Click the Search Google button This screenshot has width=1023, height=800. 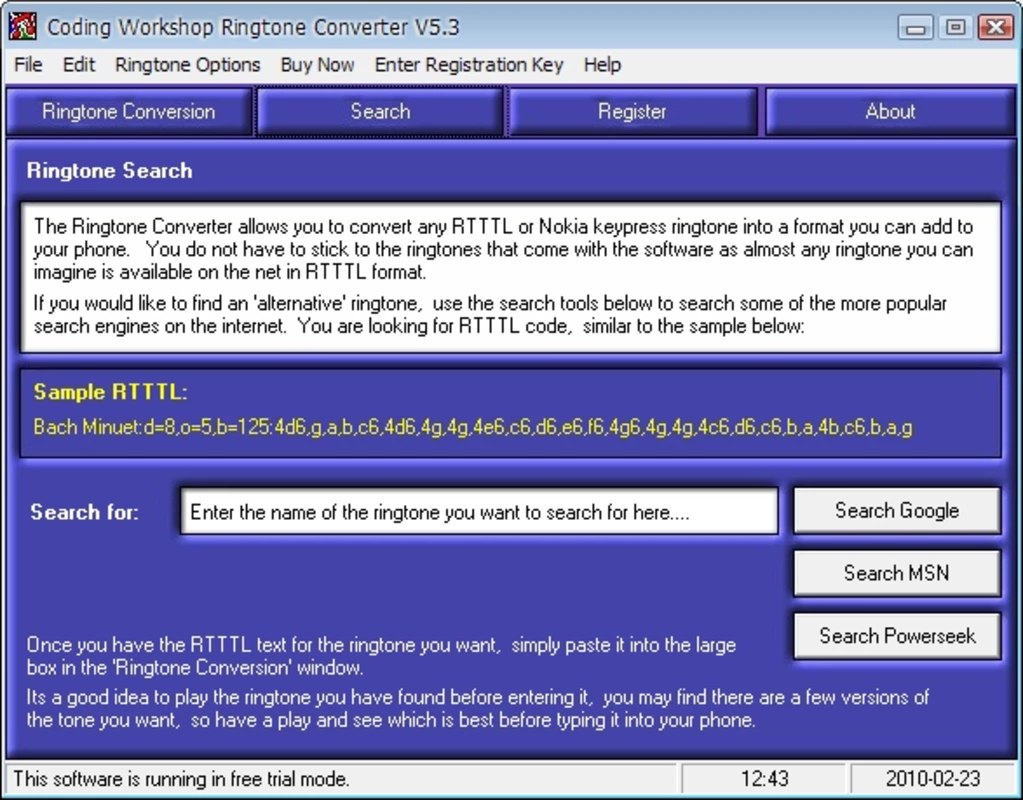[896, 510]
